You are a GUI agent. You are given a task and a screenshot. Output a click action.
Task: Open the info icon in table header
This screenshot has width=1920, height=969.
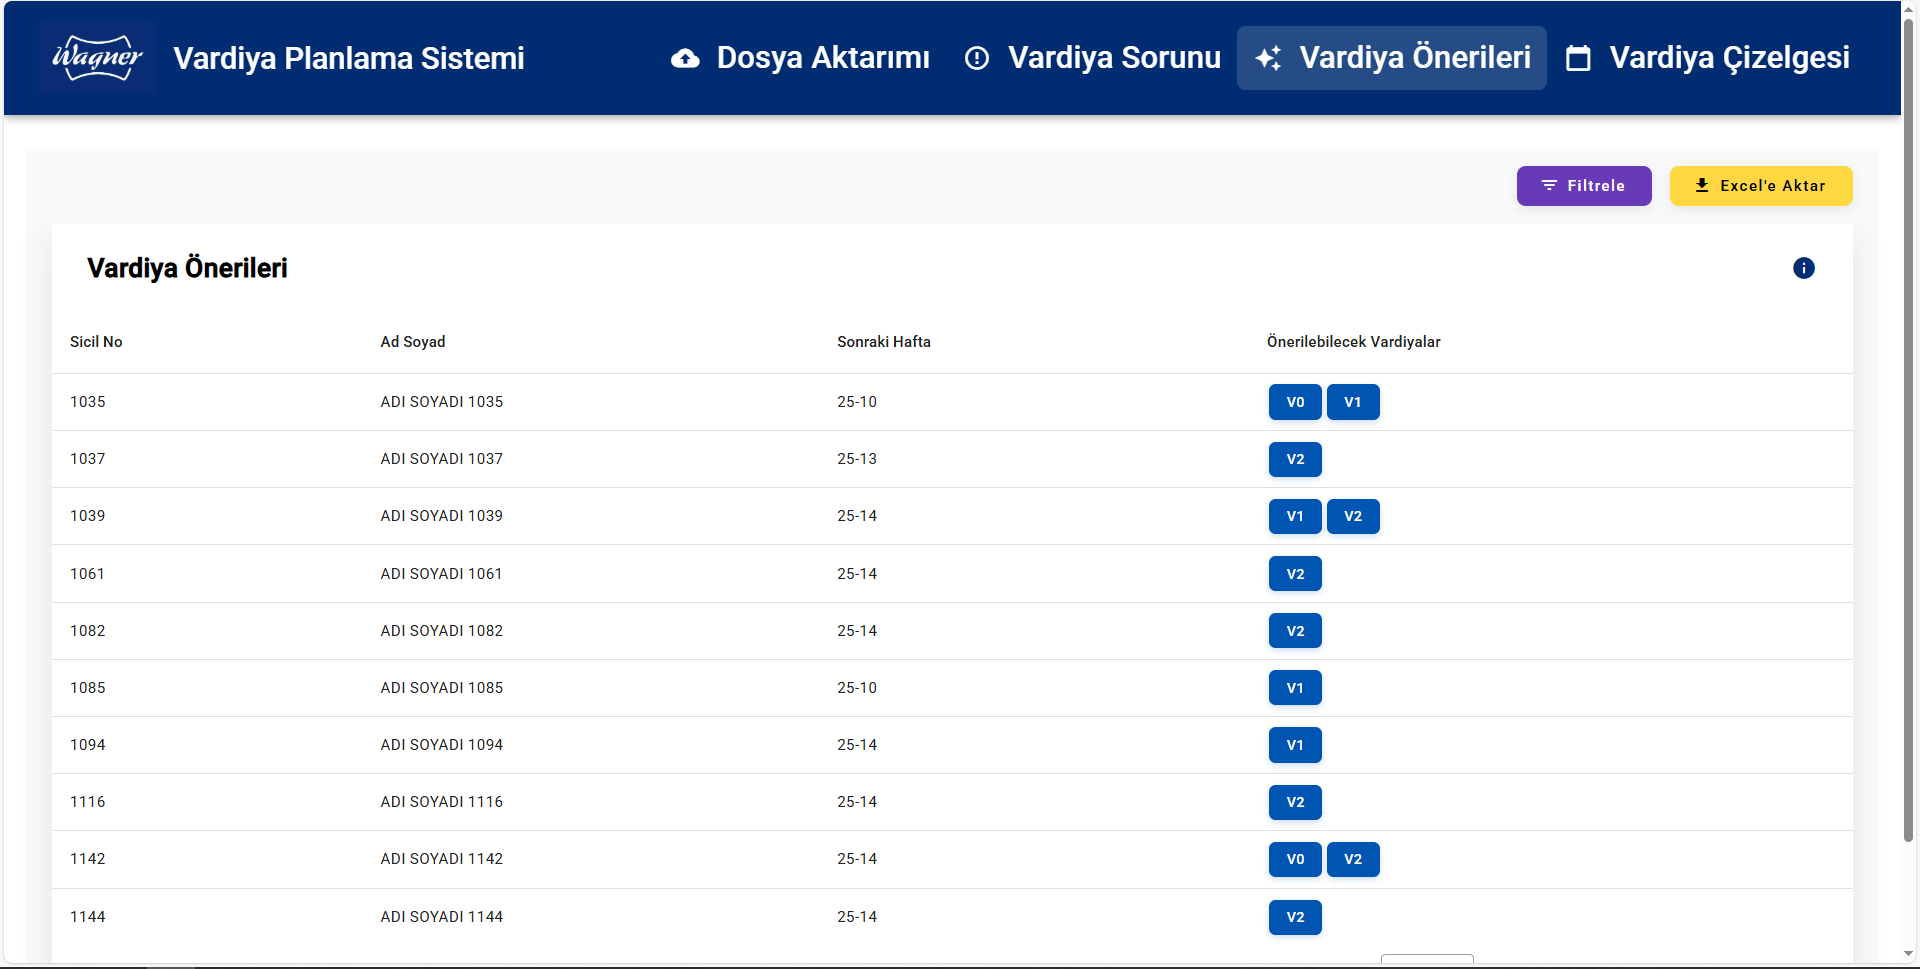(1803, 268)
